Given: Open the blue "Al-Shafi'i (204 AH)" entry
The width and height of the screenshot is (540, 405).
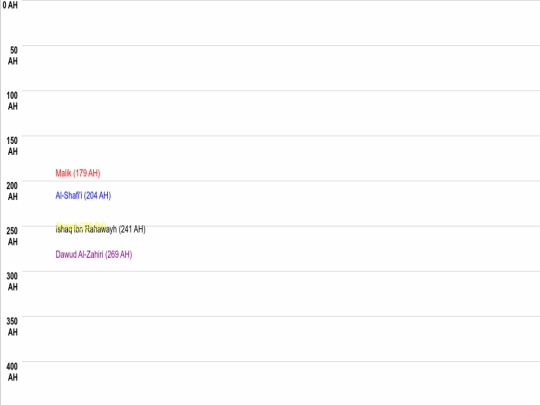Looking at the screenshot, I should coord(83,196).
